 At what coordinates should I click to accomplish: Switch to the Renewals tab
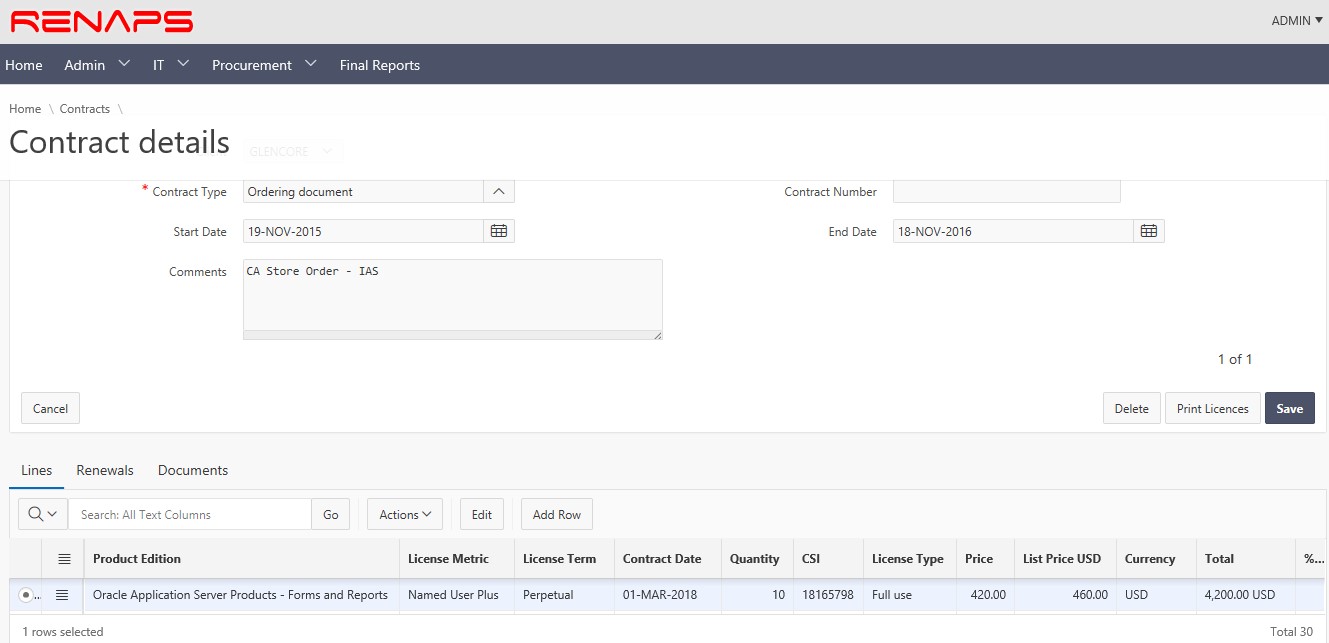coord(105,470)
